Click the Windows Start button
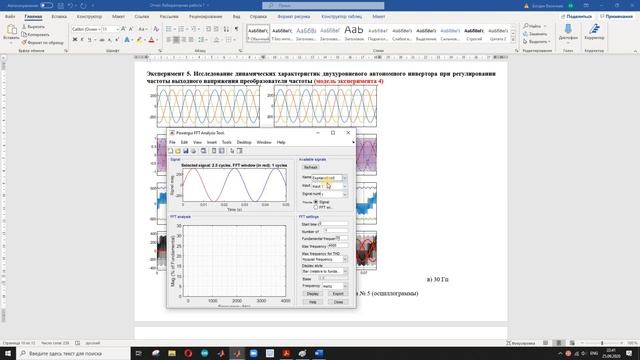Screen dimensions: 640x360 [x=8, y=353]
